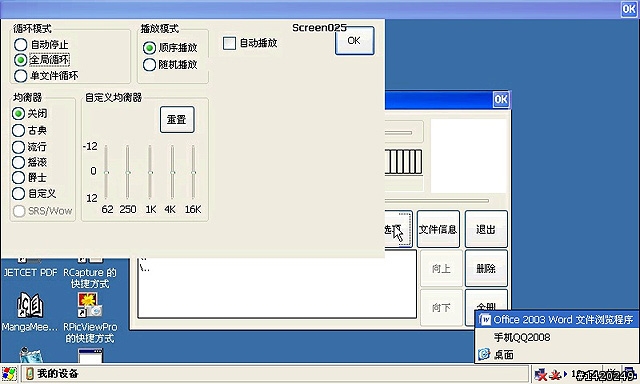Click the OK button on player title bar
Image resolution: width=640 pixels, height=384 pixels.
tap(501, 99)
